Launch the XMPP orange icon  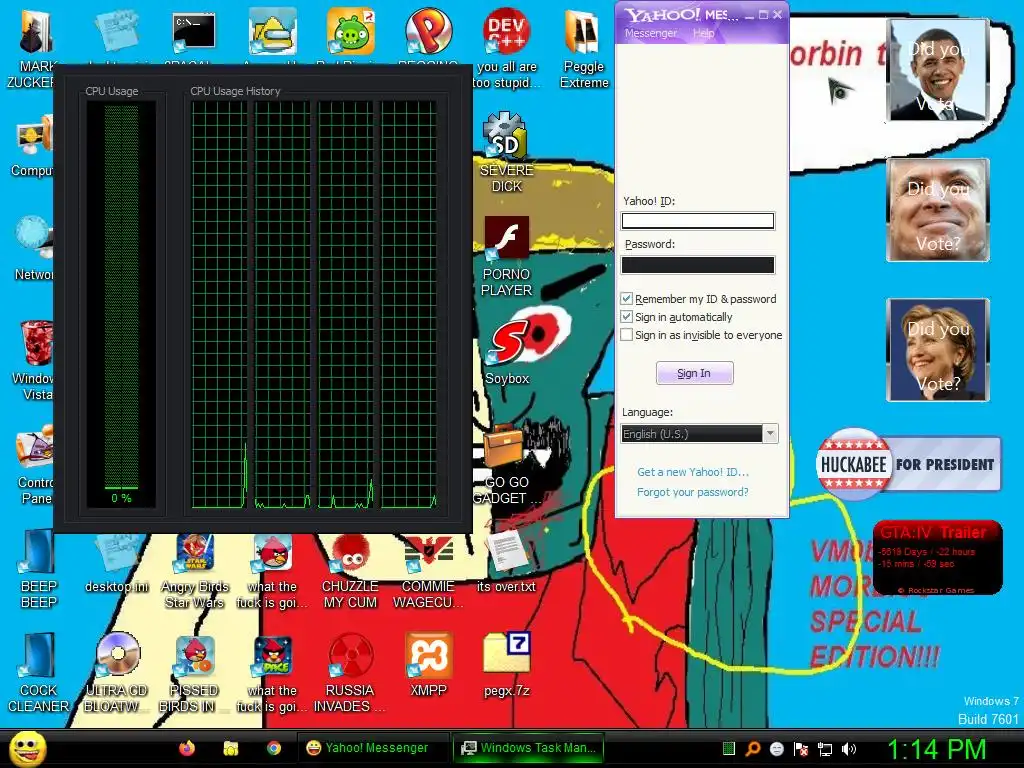pos(428,655)
